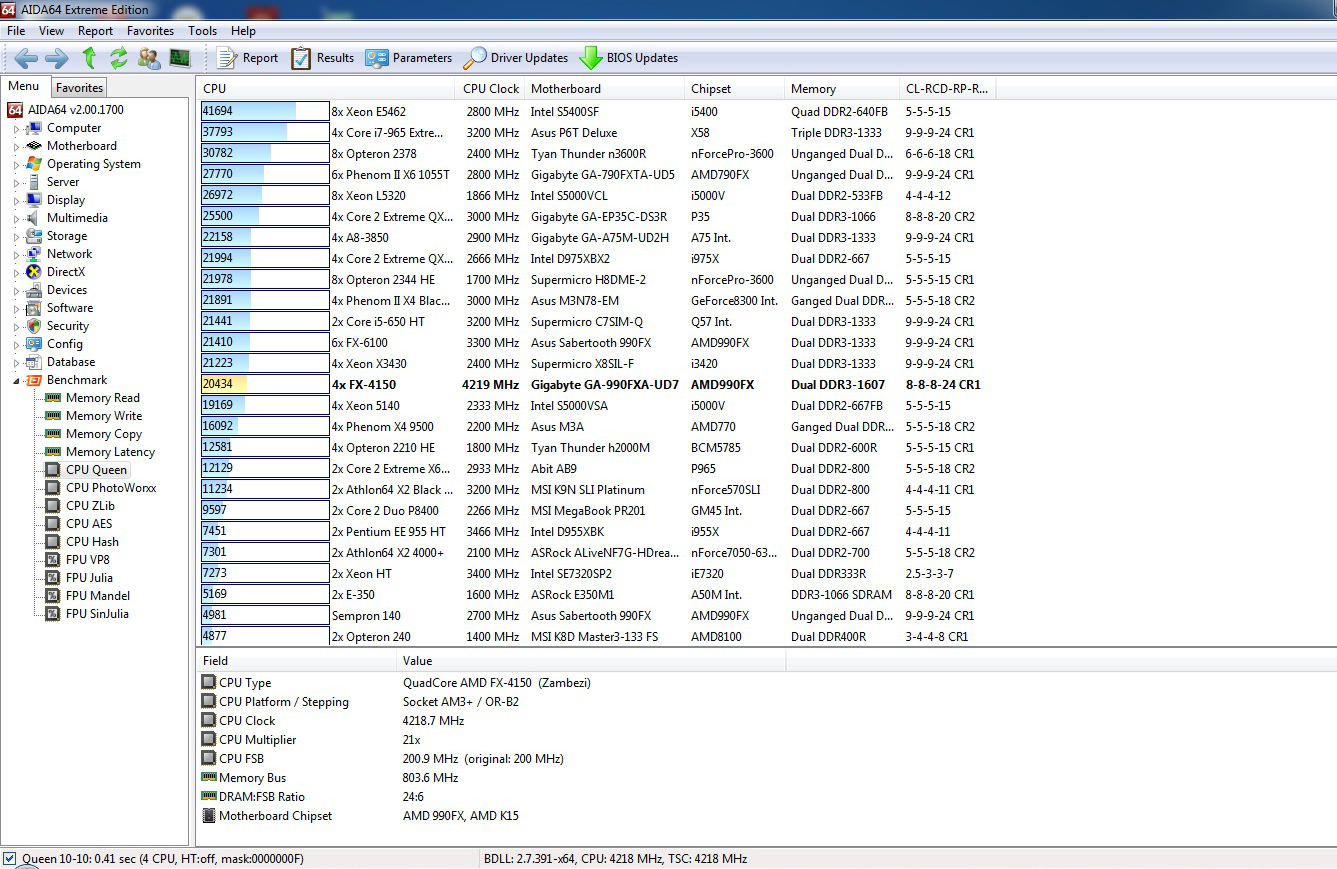The image size is (1337, 869).
Task: Open the Tools menu
Action: [202, 31]
